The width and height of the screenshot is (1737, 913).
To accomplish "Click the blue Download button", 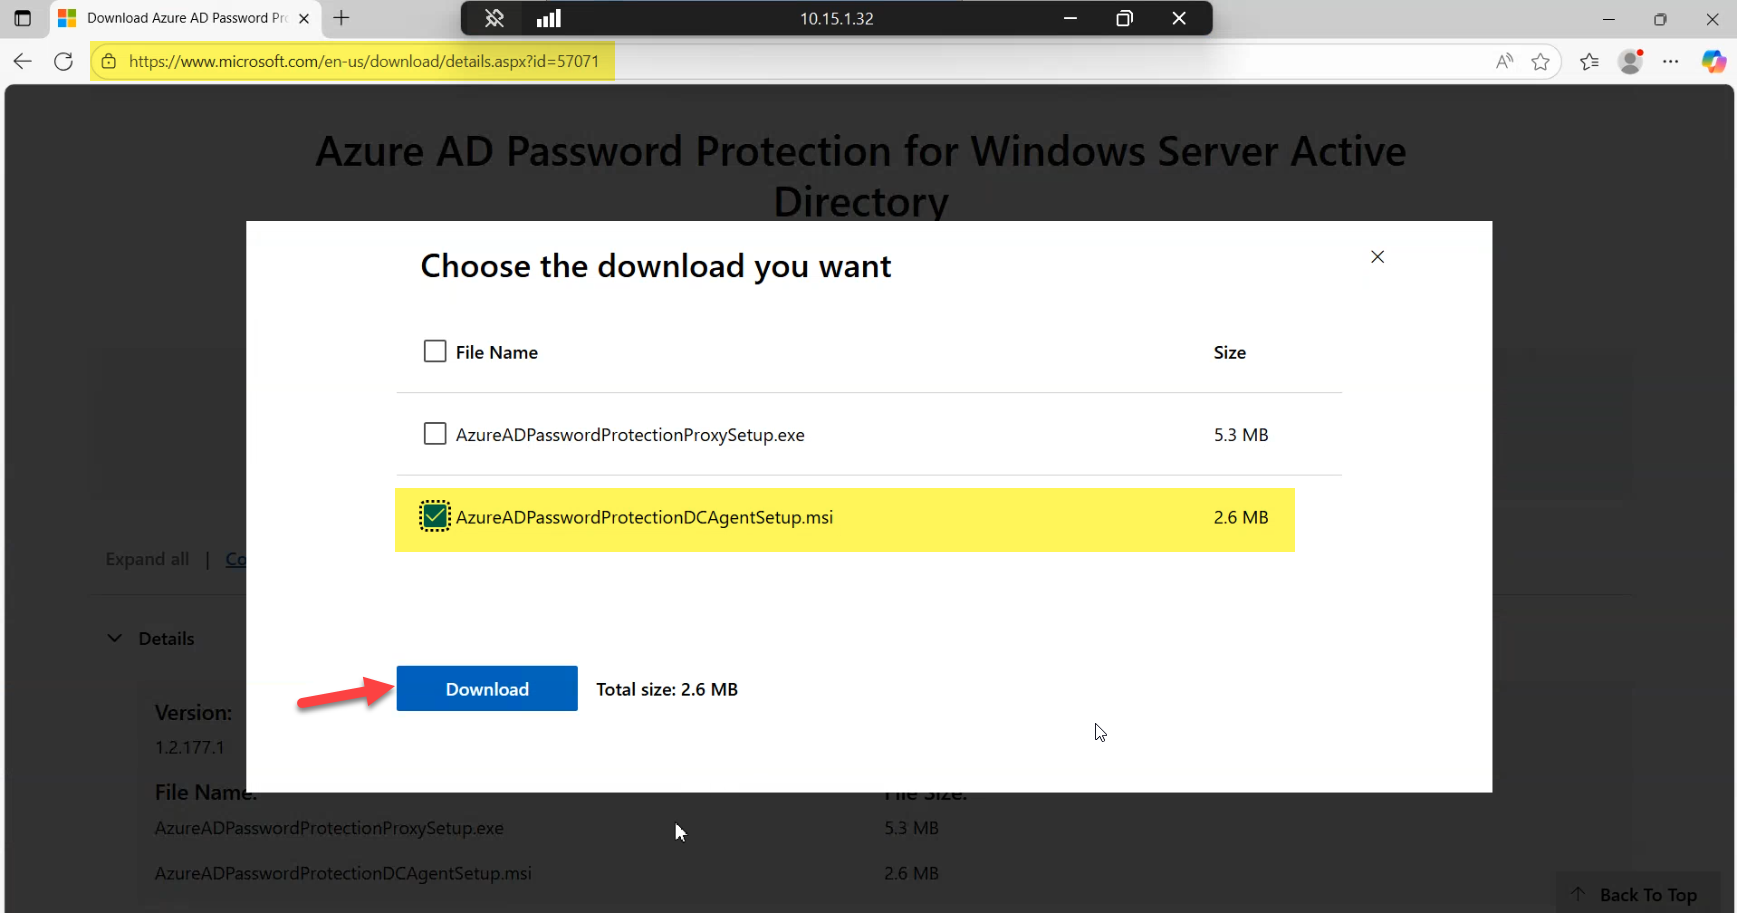I will tap(487, 689).
